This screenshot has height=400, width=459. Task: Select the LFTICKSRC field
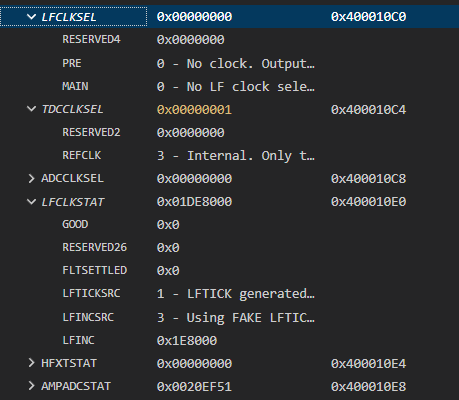point(91,293)
